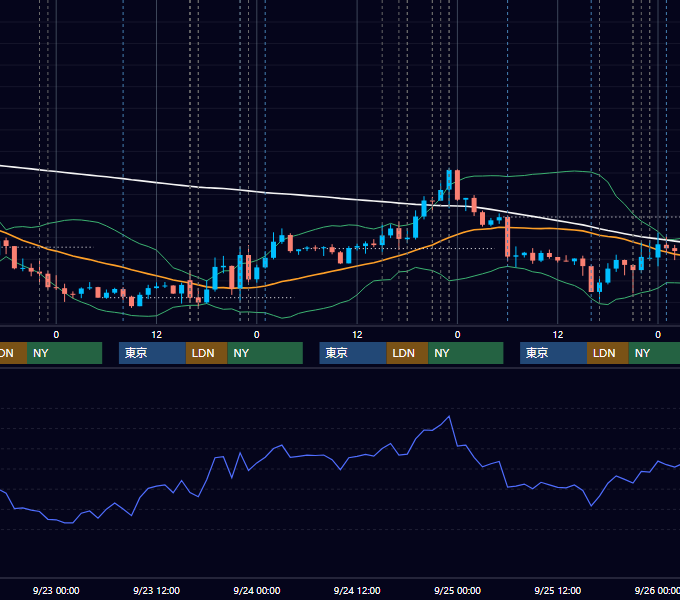Click the 9/25 LDN session block

point(608,353)
